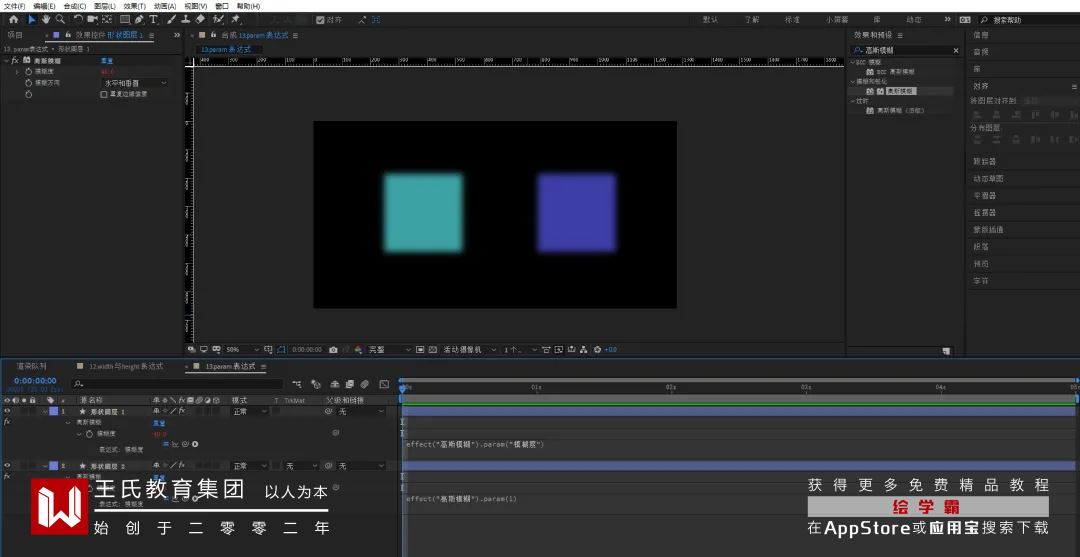Viewport: 1080px width, 557px height.
Task: Open the 完整 resolution dropdown
Action: (x=390, y=350)
